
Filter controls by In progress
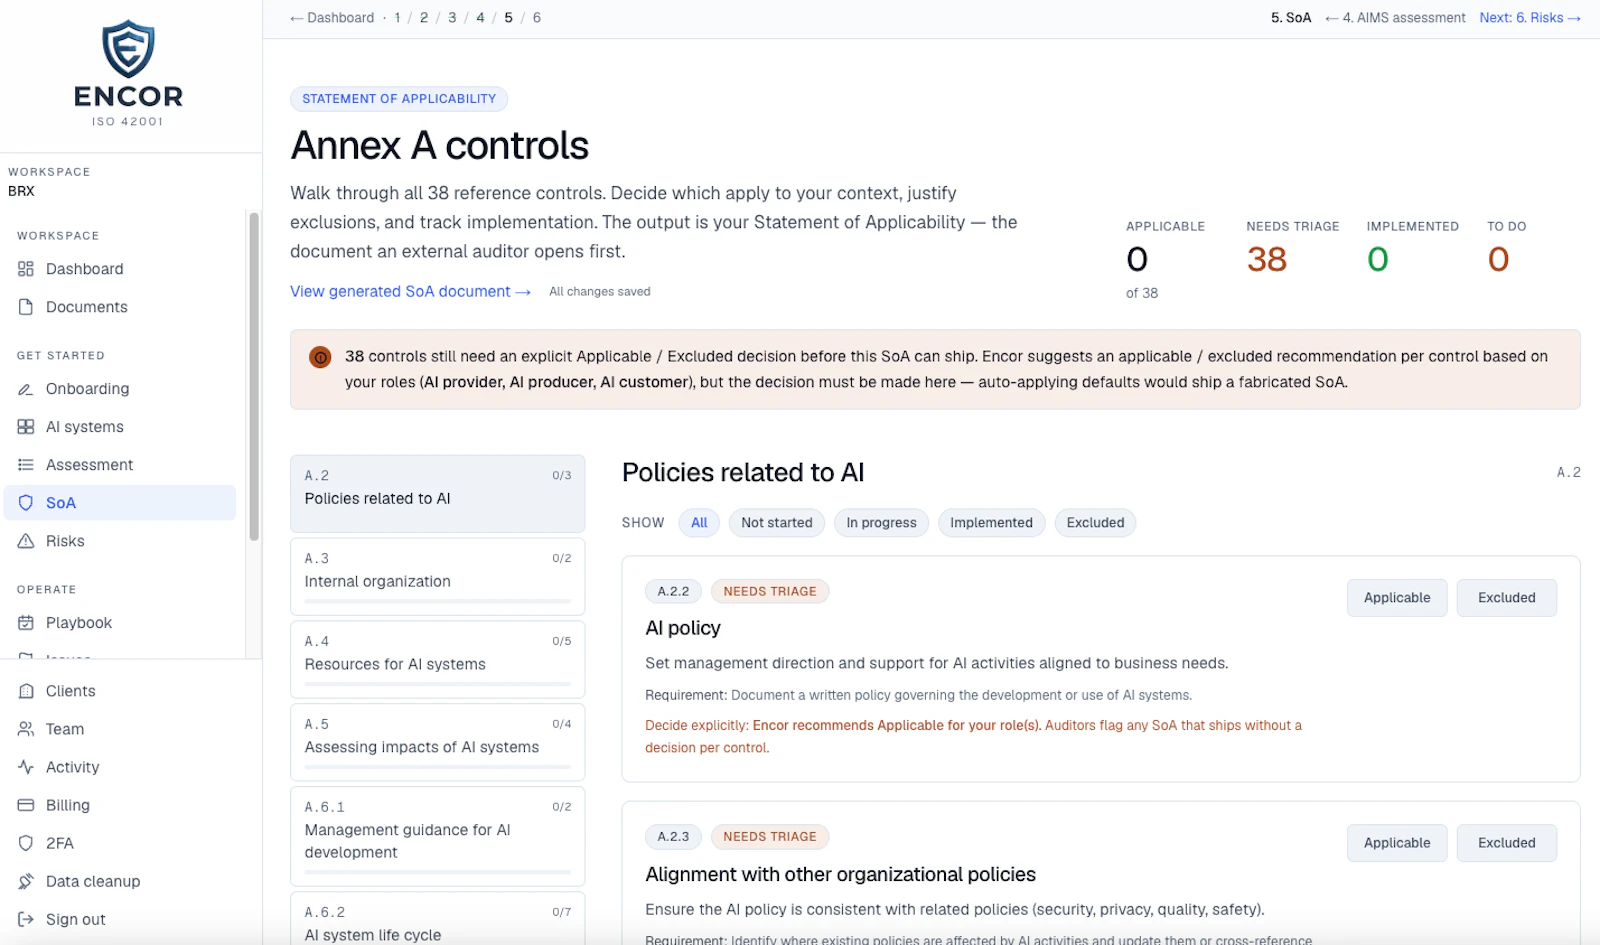[881, 523]
